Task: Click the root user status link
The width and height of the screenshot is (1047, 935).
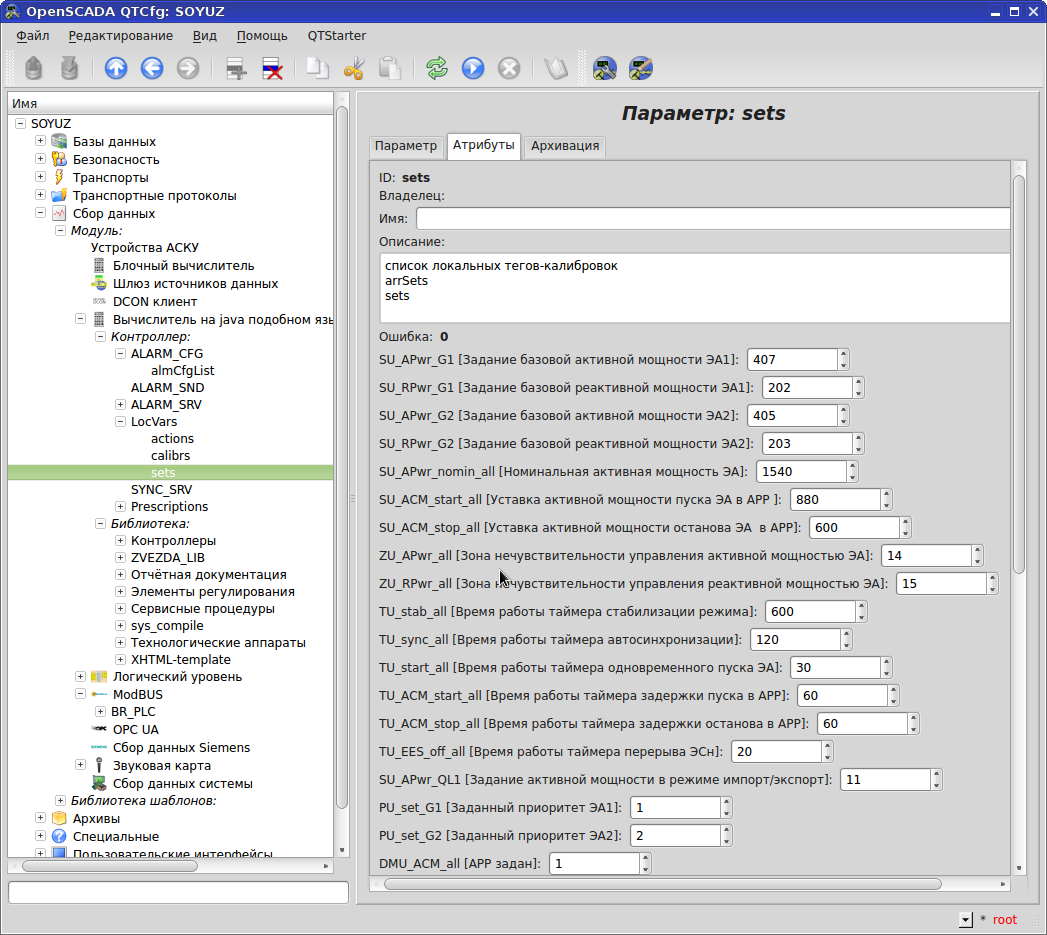Action: [x=1004, y=920]
